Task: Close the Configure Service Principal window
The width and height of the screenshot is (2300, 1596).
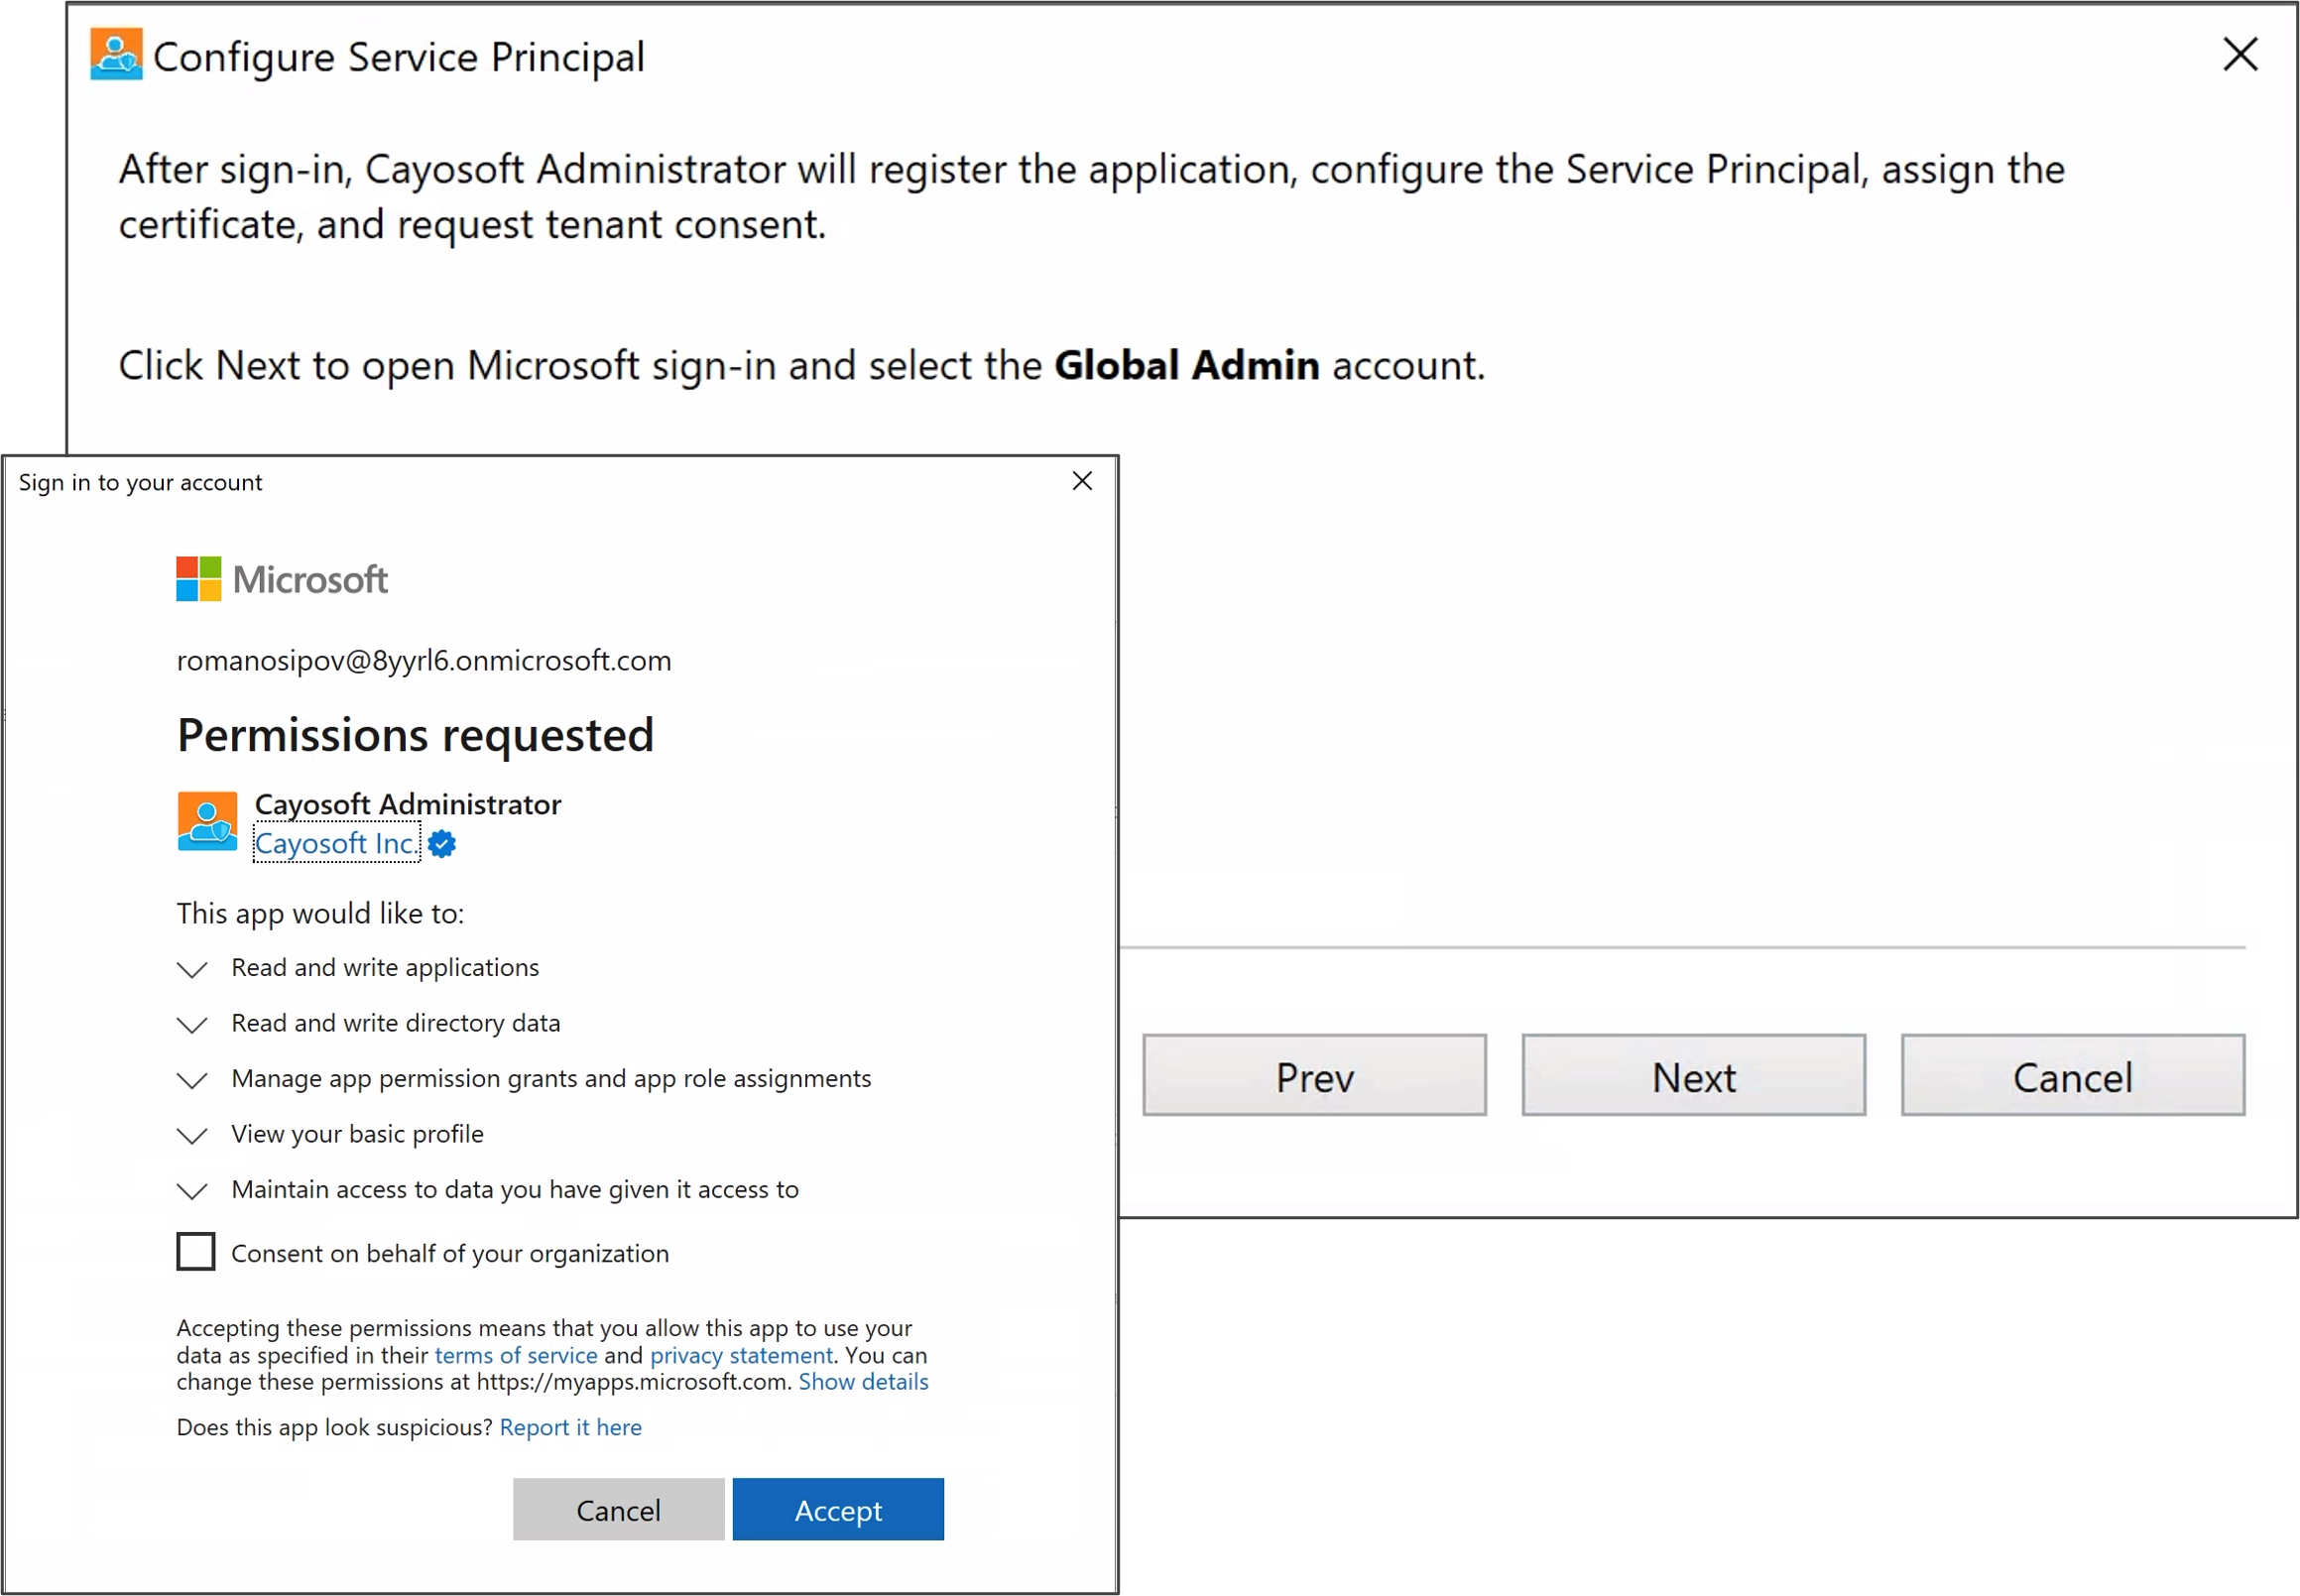Action: (x=2239, y=54)
